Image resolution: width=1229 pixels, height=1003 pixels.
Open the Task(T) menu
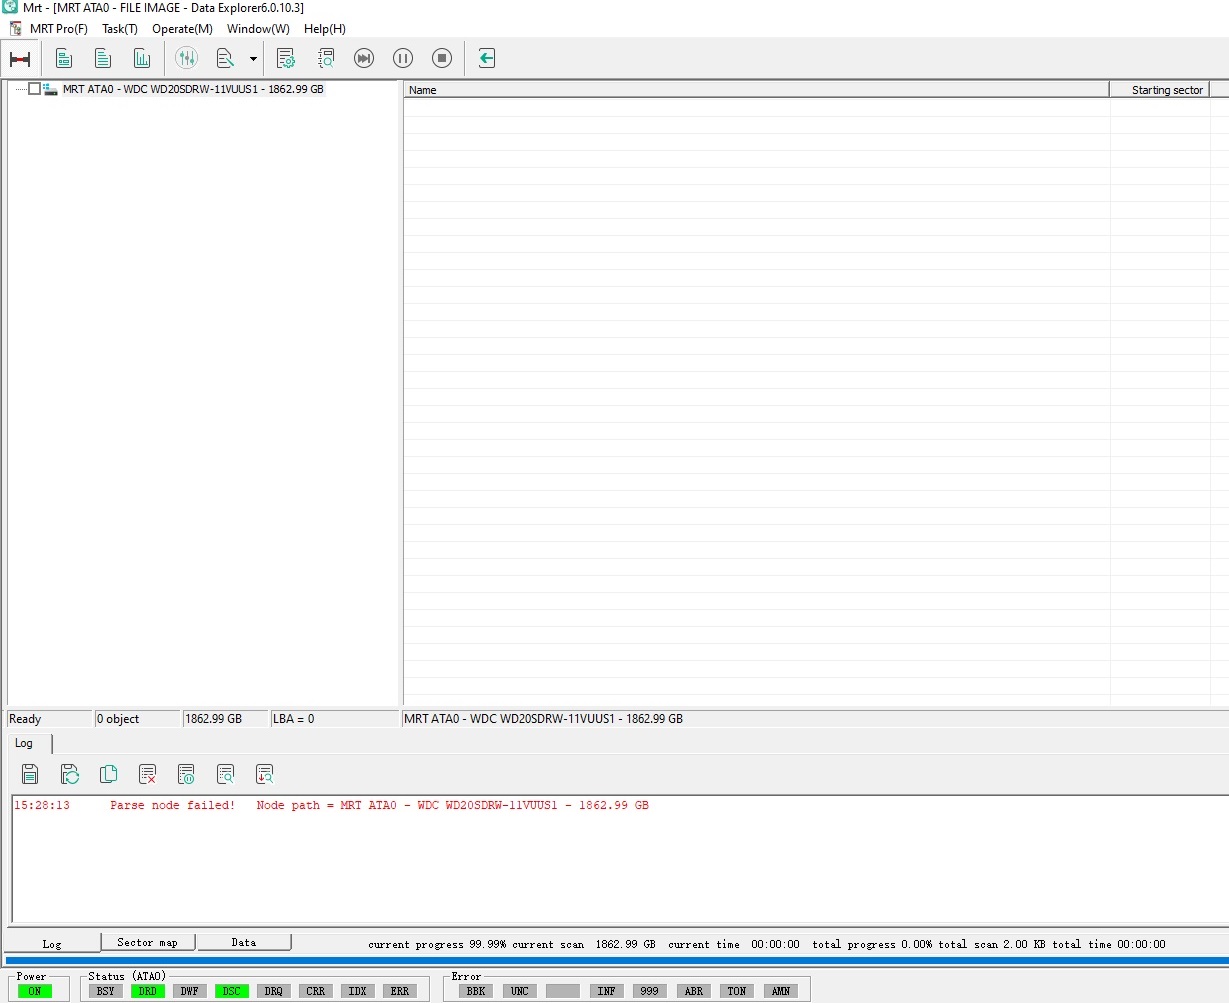click(120, 29)
